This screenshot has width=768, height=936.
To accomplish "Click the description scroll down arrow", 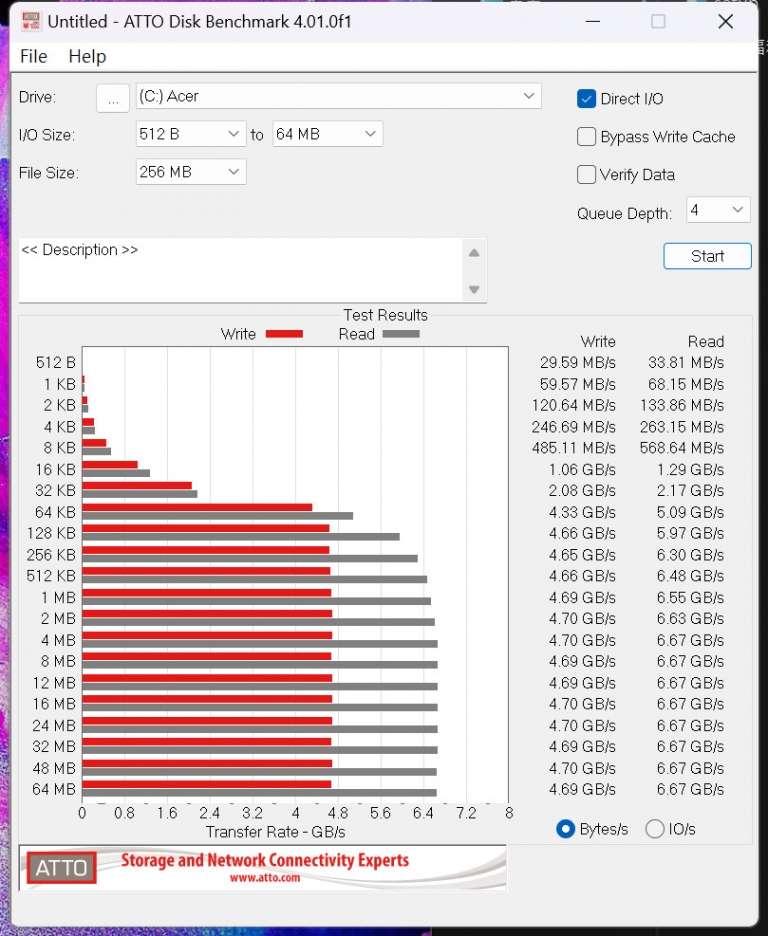I will tap(474, 290).
